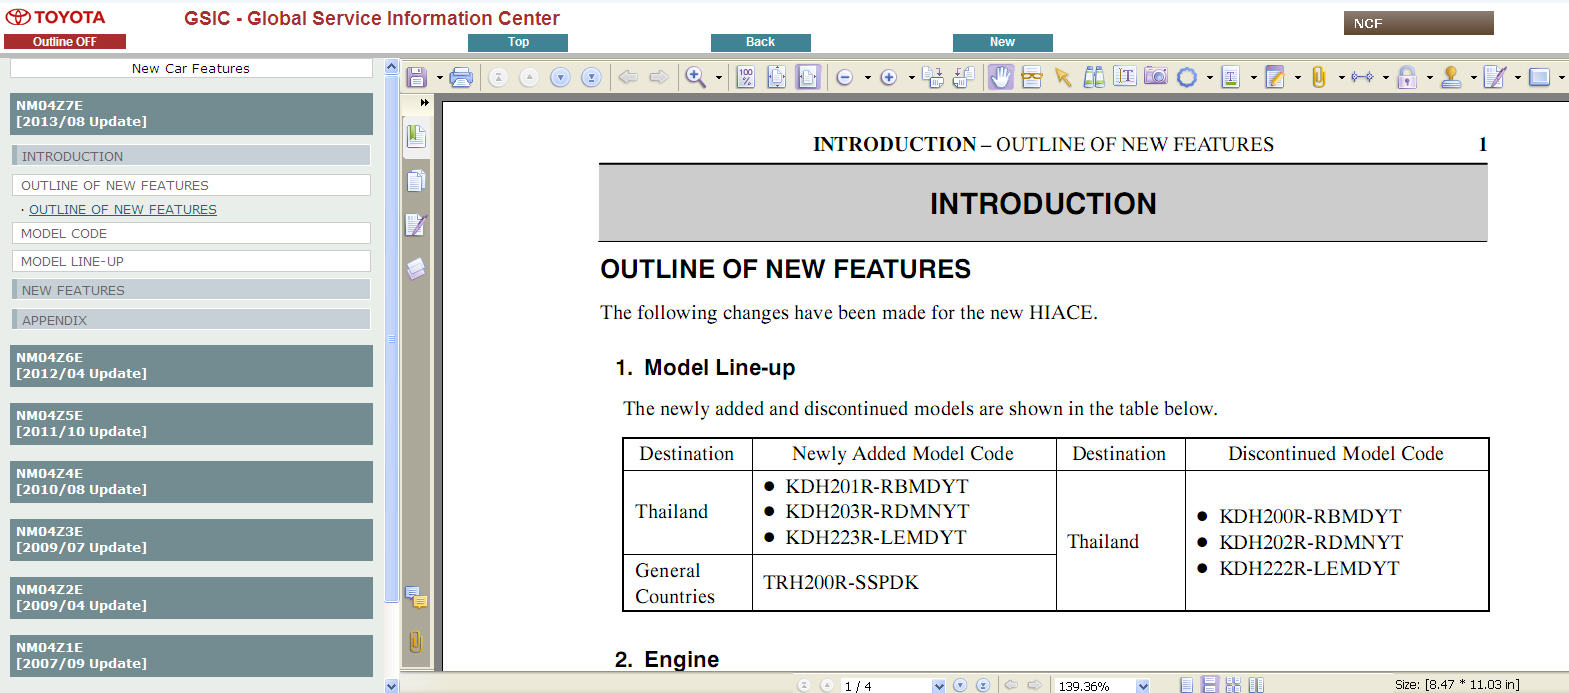Click the next view right arrow

coord(659,77)
